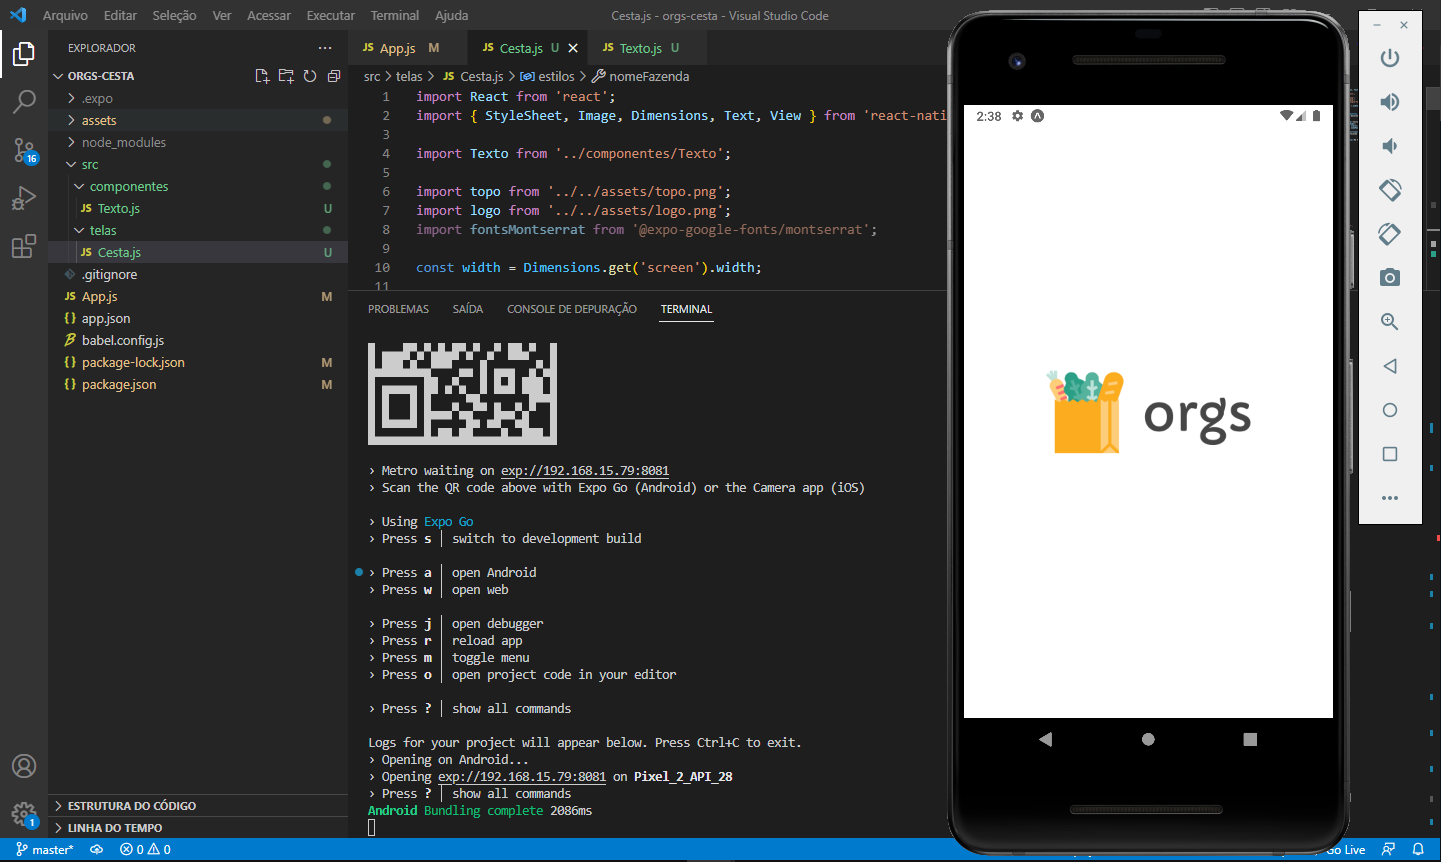The image size is (1441, 862).
Task: Open the Arquivo menu
Action: (x=65, y=16)
